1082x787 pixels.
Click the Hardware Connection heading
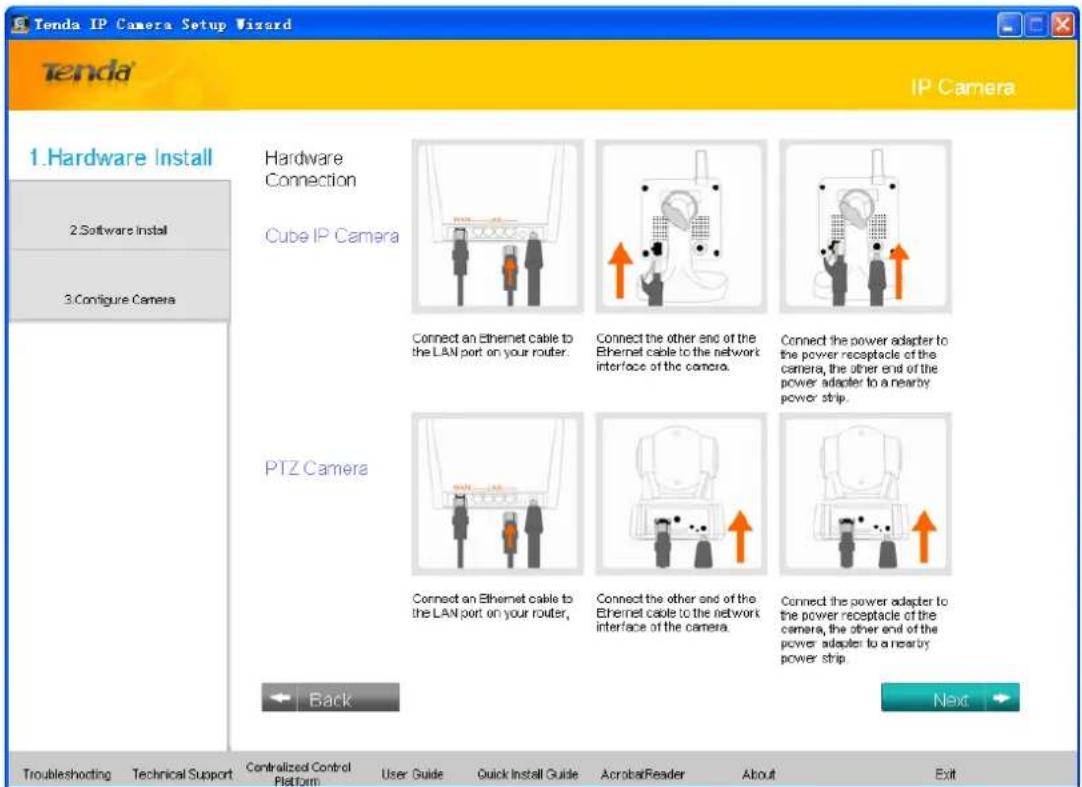[311, 169]
